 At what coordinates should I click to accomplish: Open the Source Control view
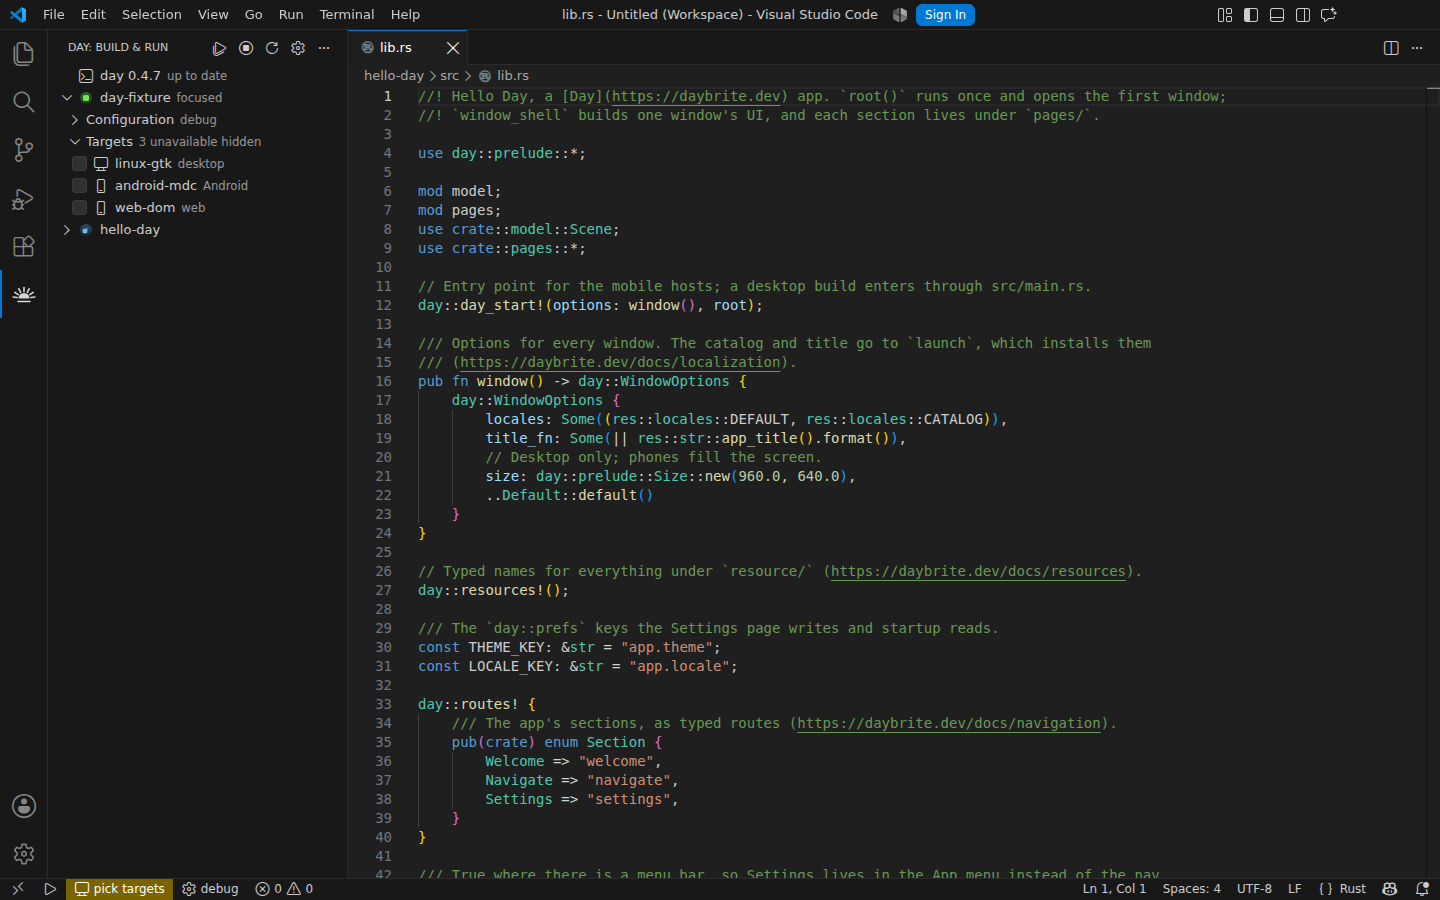coord(23,150)
